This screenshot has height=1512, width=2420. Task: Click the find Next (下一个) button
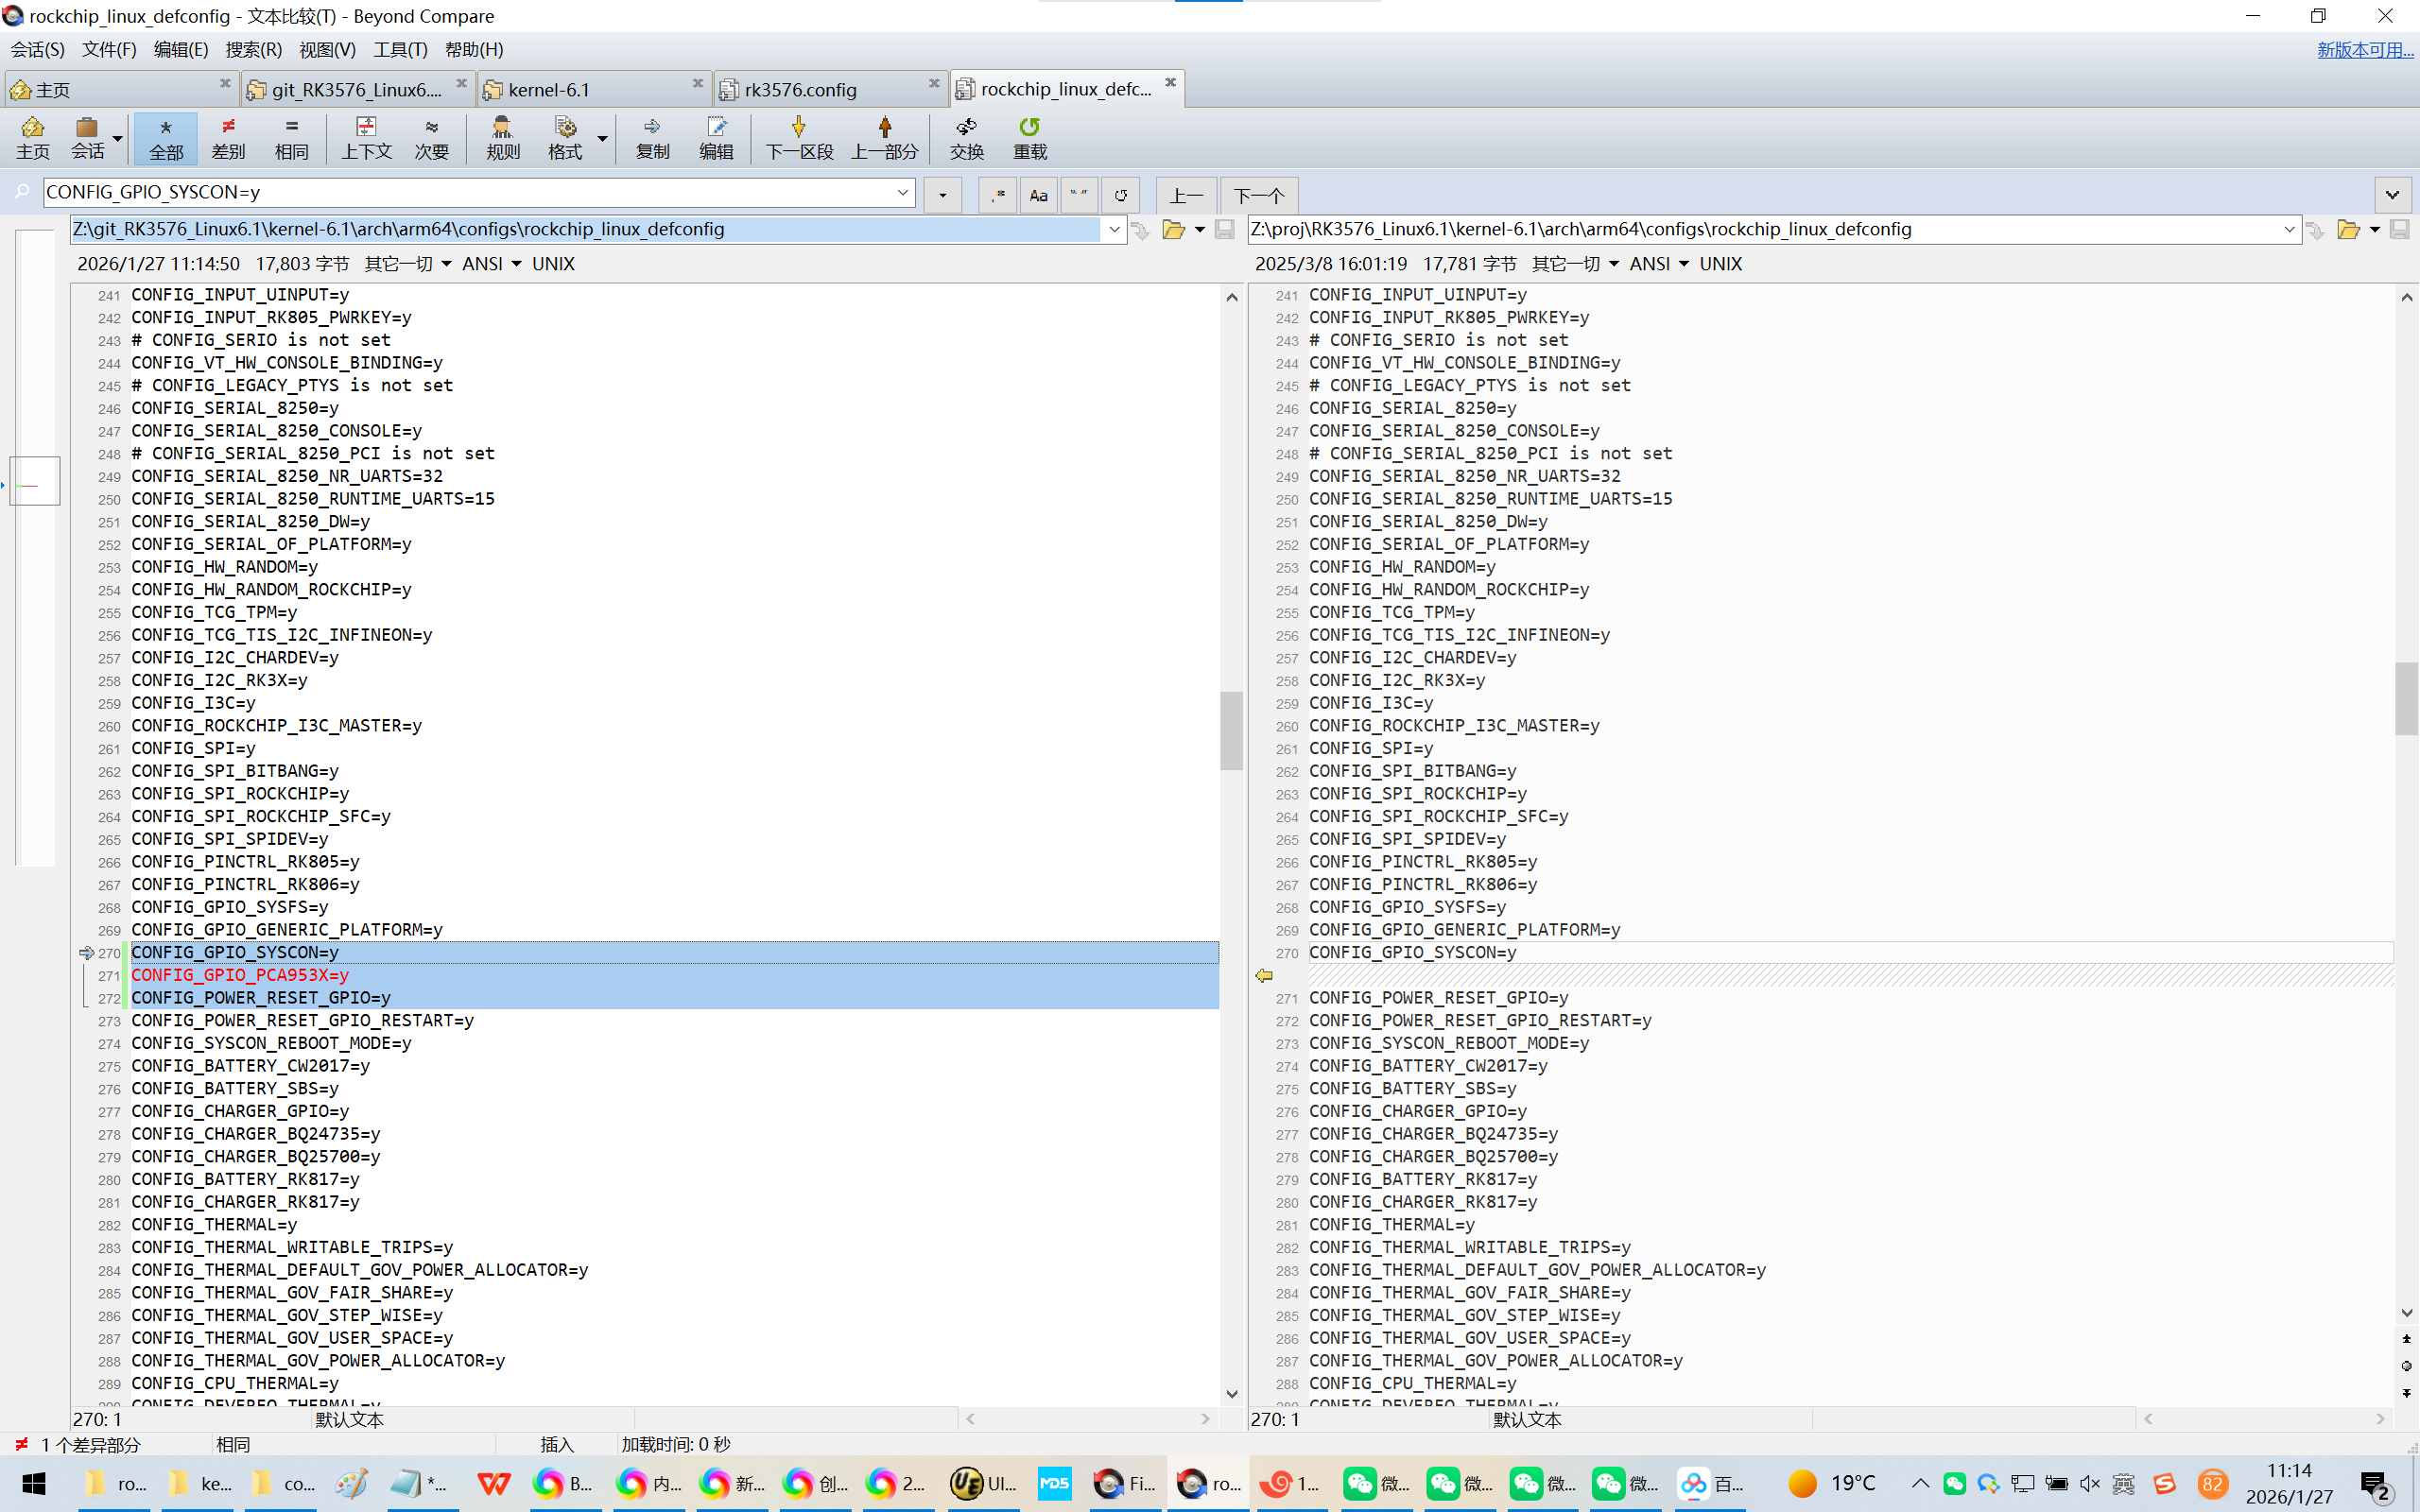tap(1257, 195)
